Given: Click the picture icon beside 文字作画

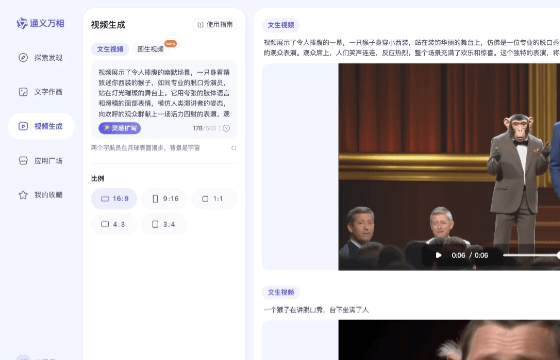Looking at the screenshot, I should (23, 92).
